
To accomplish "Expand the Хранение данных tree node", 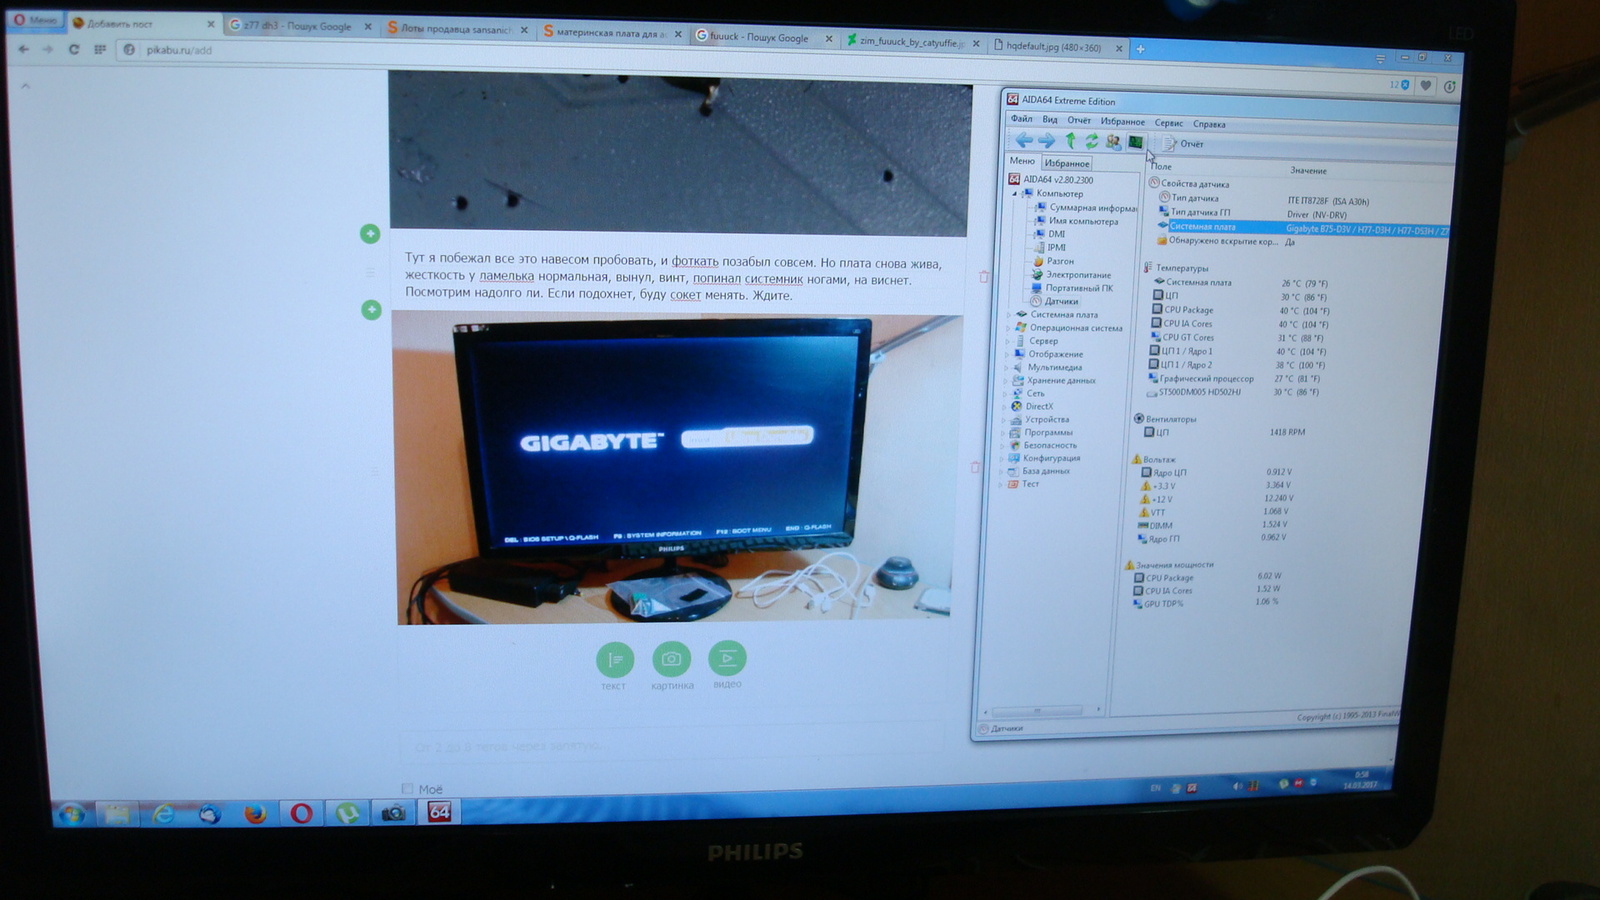I will coord(1005,380).
